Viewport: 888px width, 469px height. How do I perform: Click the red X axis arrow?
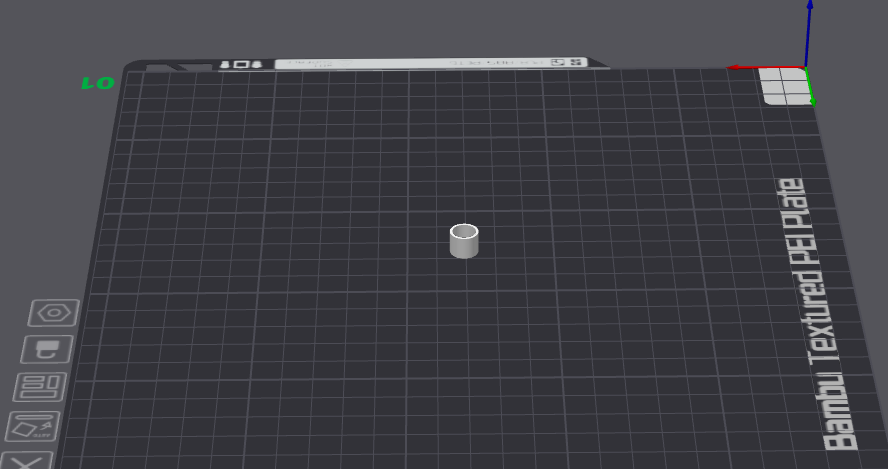(765, 67)
